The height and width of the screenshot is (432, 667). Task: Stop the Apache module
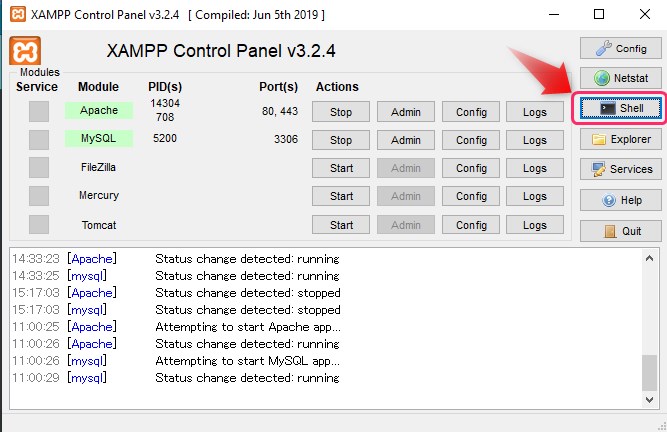coord(341,112)
